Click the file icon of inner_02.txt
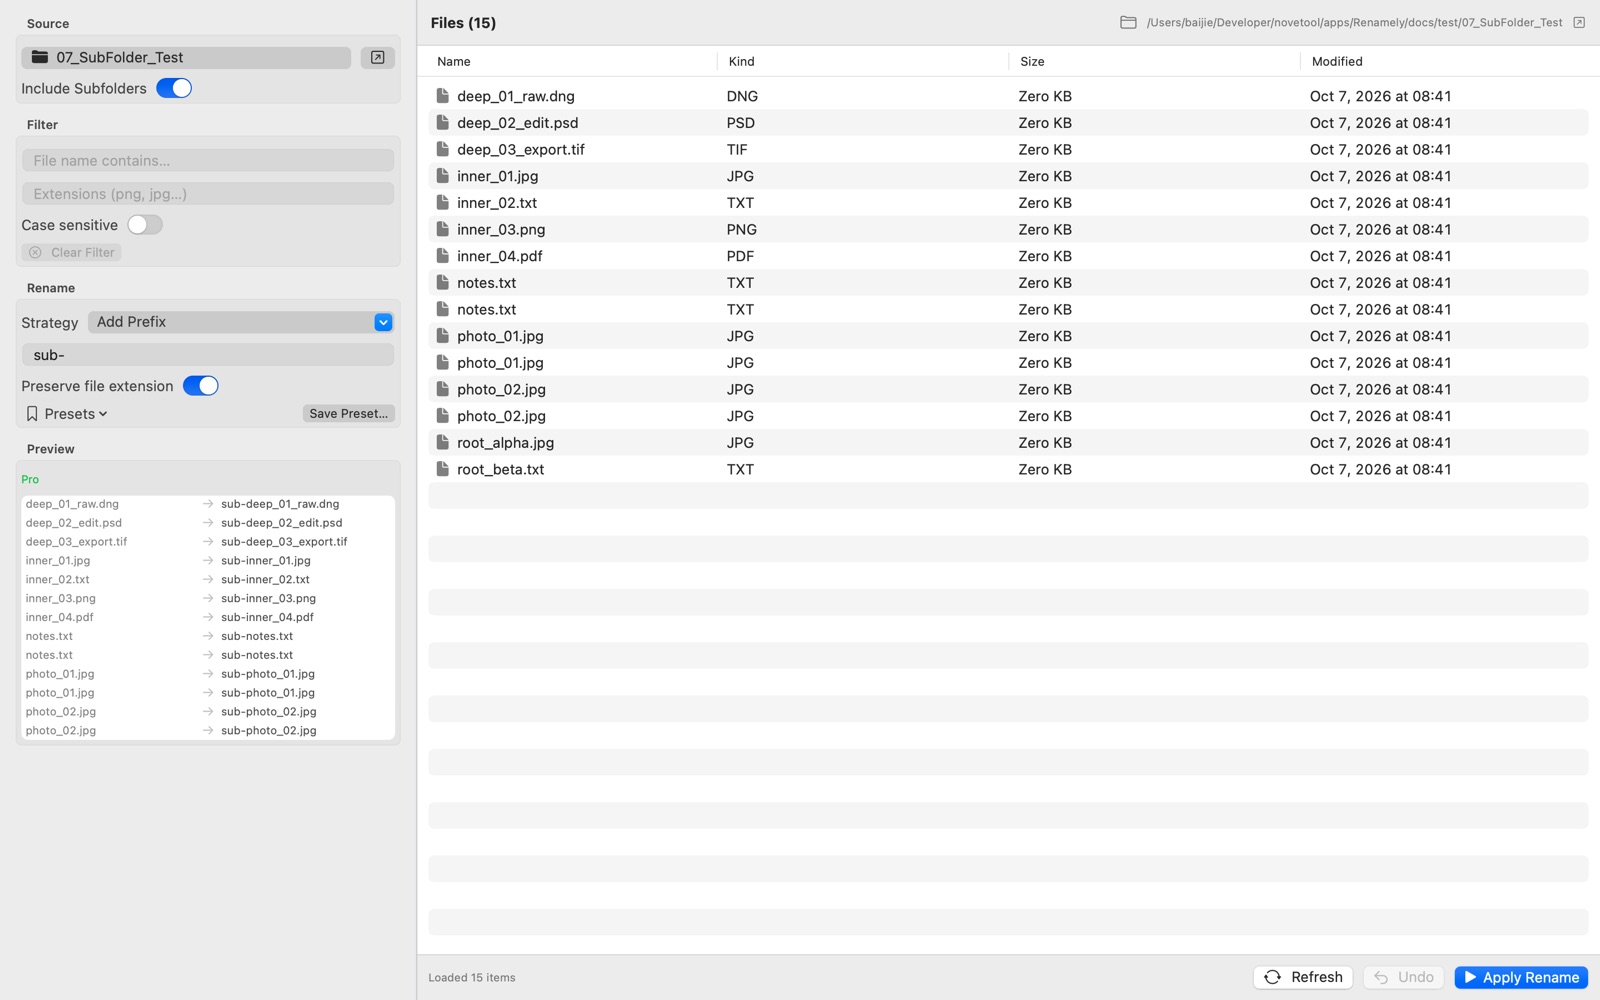 coord(442,202)
